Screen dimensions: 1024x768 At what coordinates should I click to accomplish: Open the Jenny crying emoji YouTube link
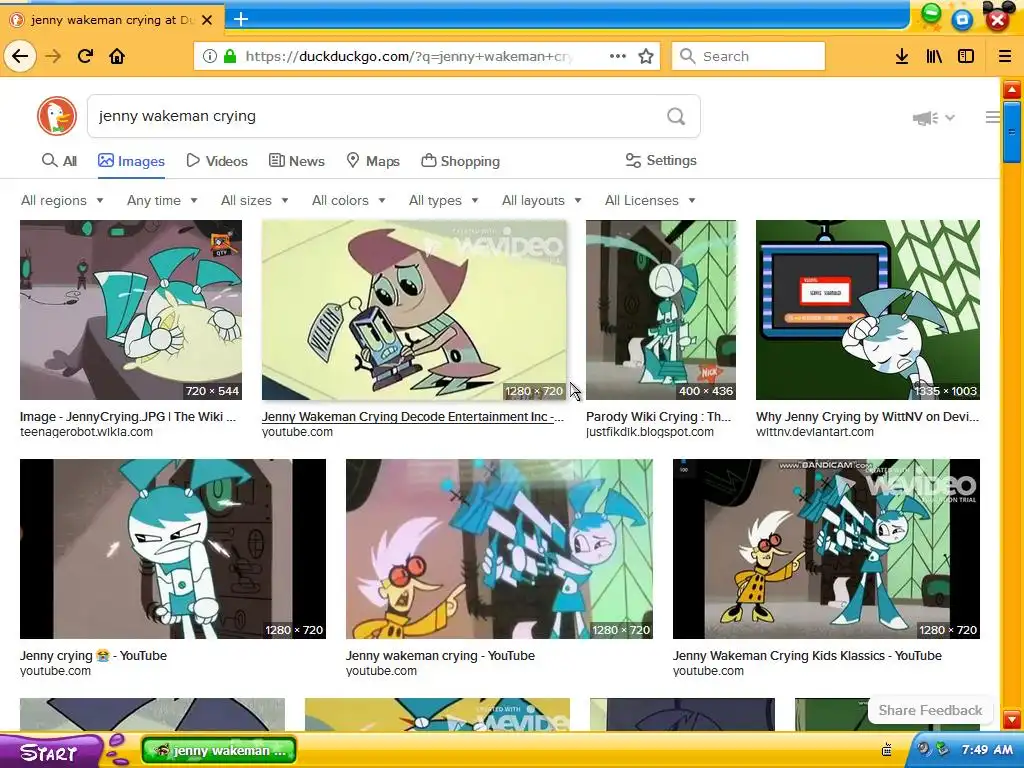pyautogui.click(x=93, y=656)
